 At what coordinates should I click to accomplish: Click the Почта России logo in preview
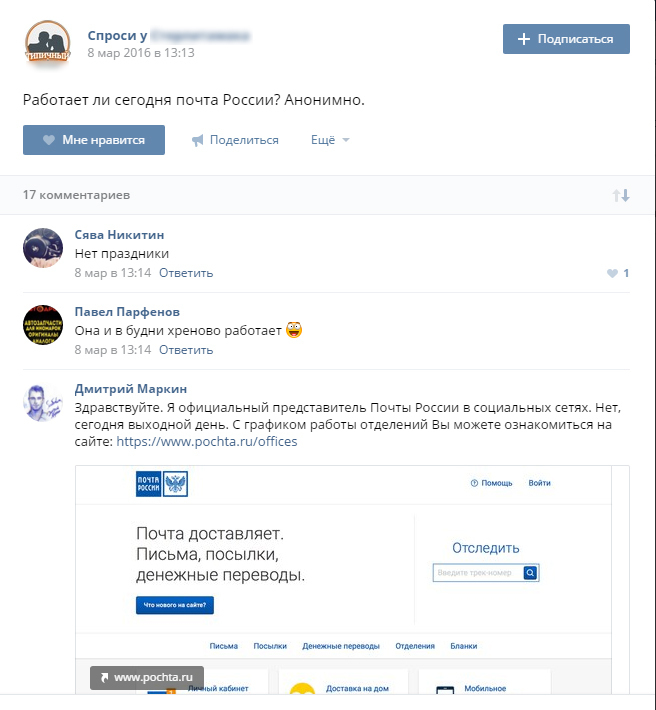(162, 484)
